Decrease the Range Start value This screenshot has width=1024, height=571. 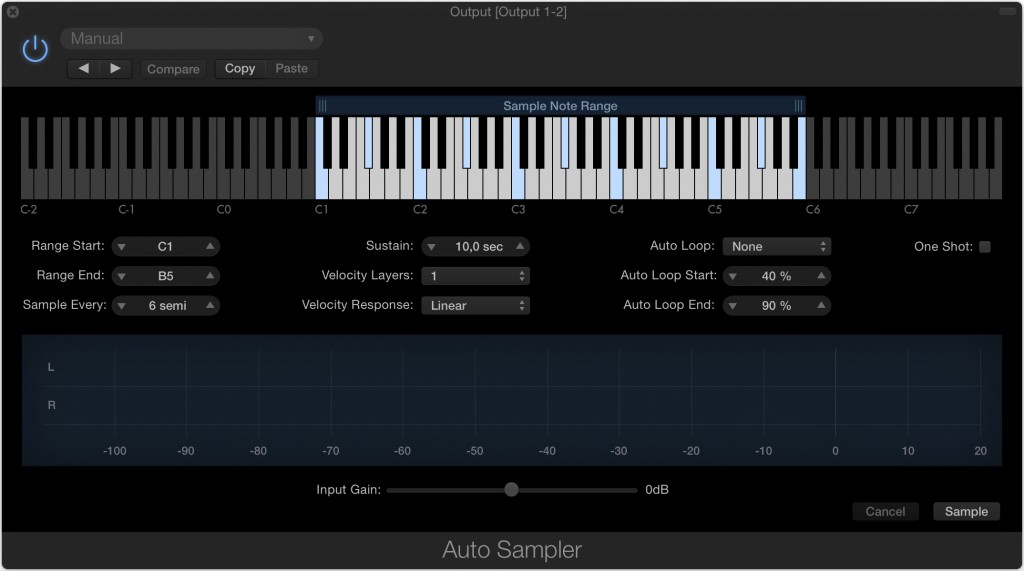pos(121,247)
